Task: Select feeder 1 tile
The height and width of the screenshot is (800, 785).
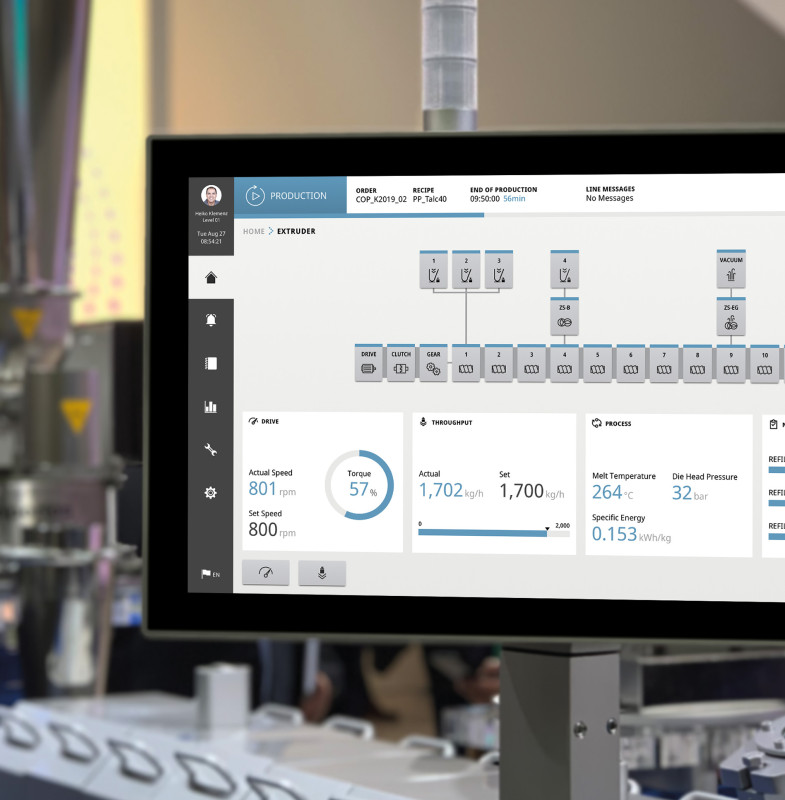Action: [434, 270]
